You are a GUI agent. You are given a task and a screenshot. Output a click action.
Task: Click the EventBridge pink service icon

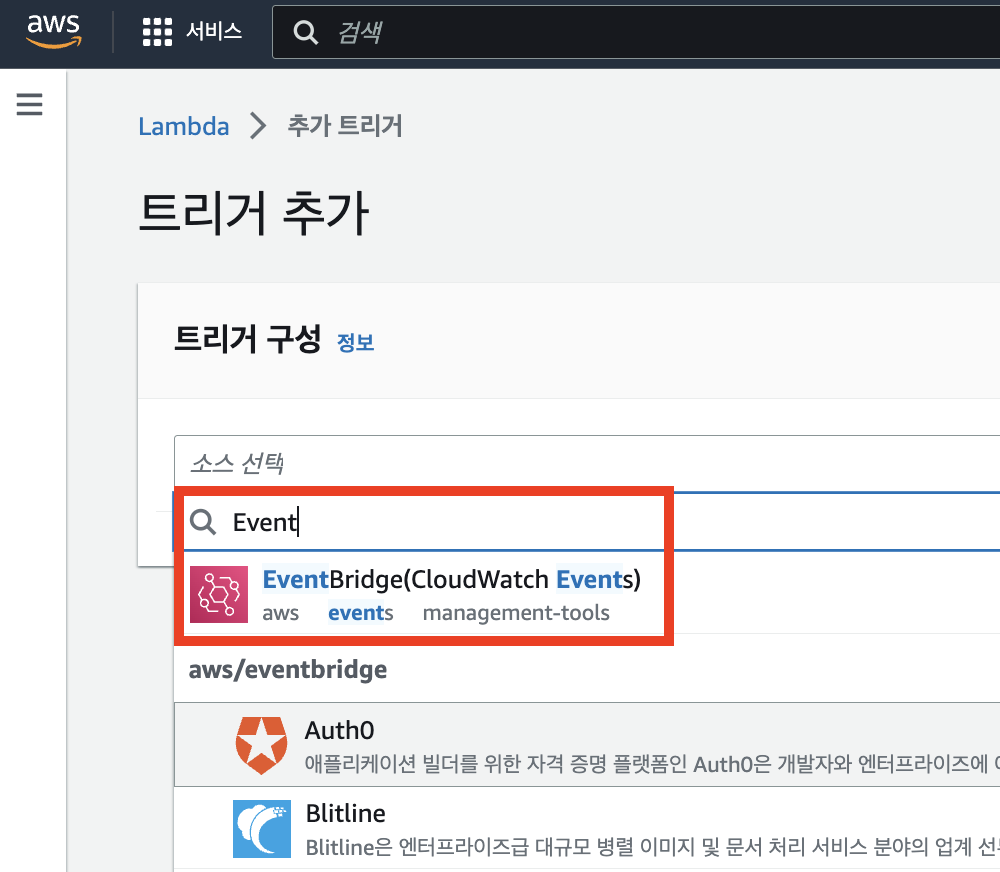(x=219, y=595)
